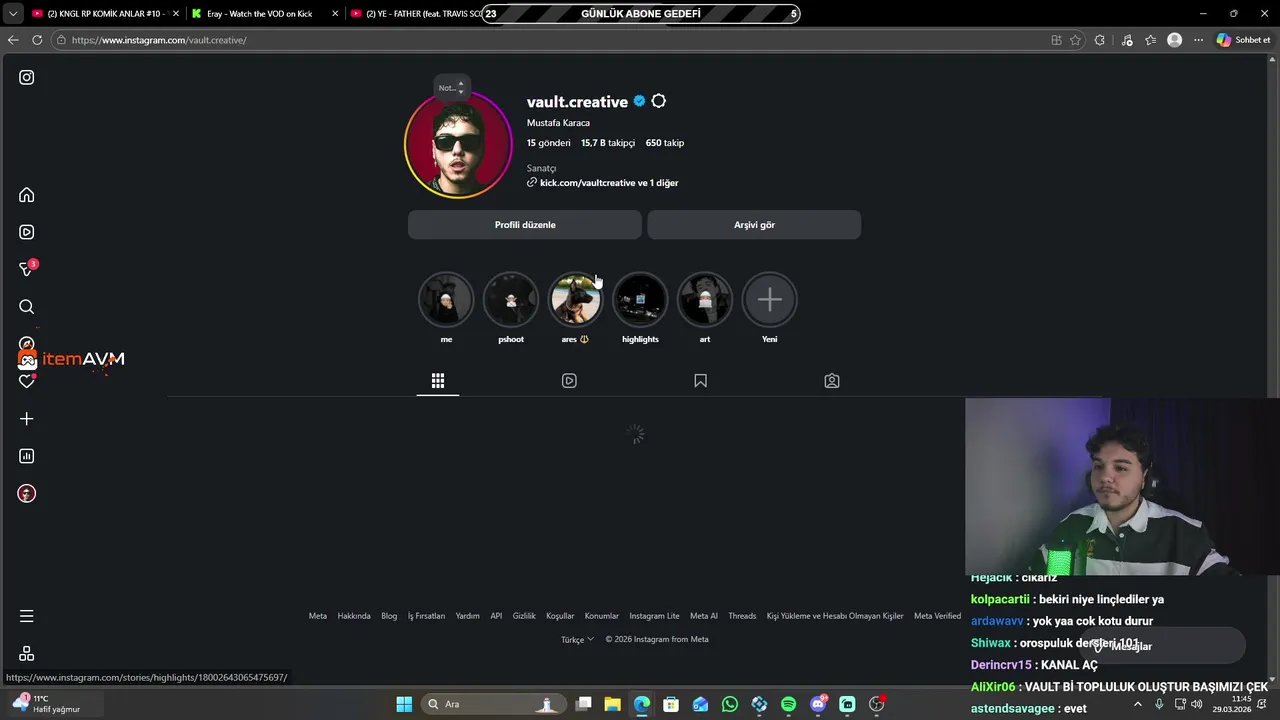Expand the browser tab list chevron
This screenshot has height=720, width=1280.
(x=13, y=14)
